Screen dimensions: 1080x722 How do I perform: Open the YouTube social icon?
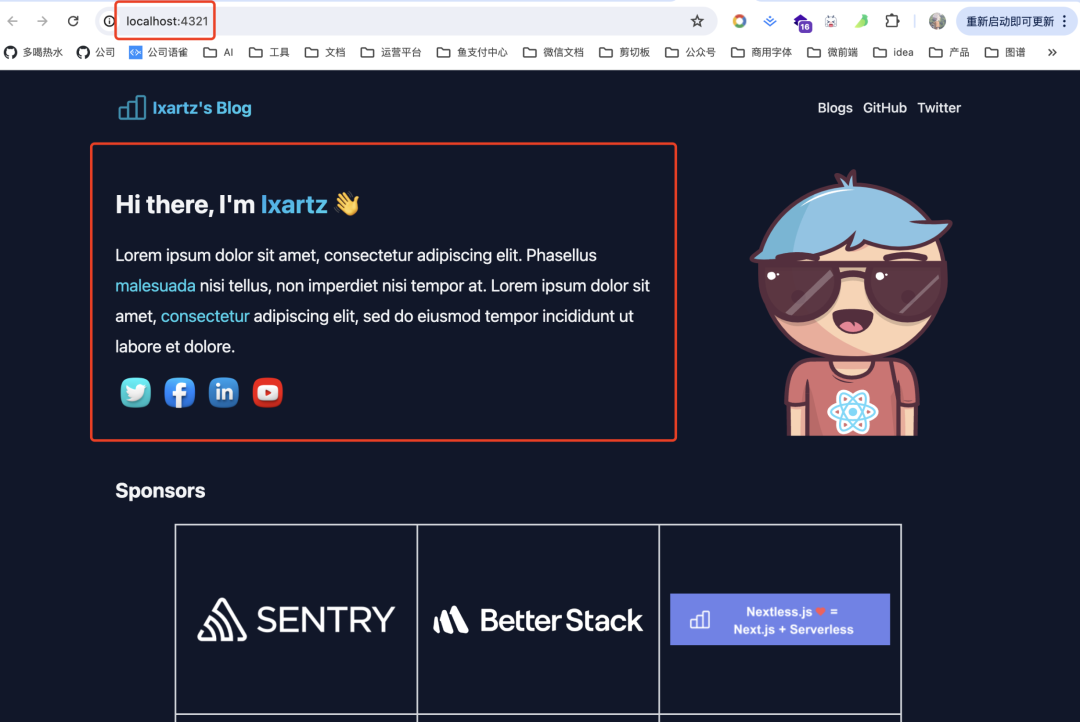pyautogui.click(x=268, y=393)
